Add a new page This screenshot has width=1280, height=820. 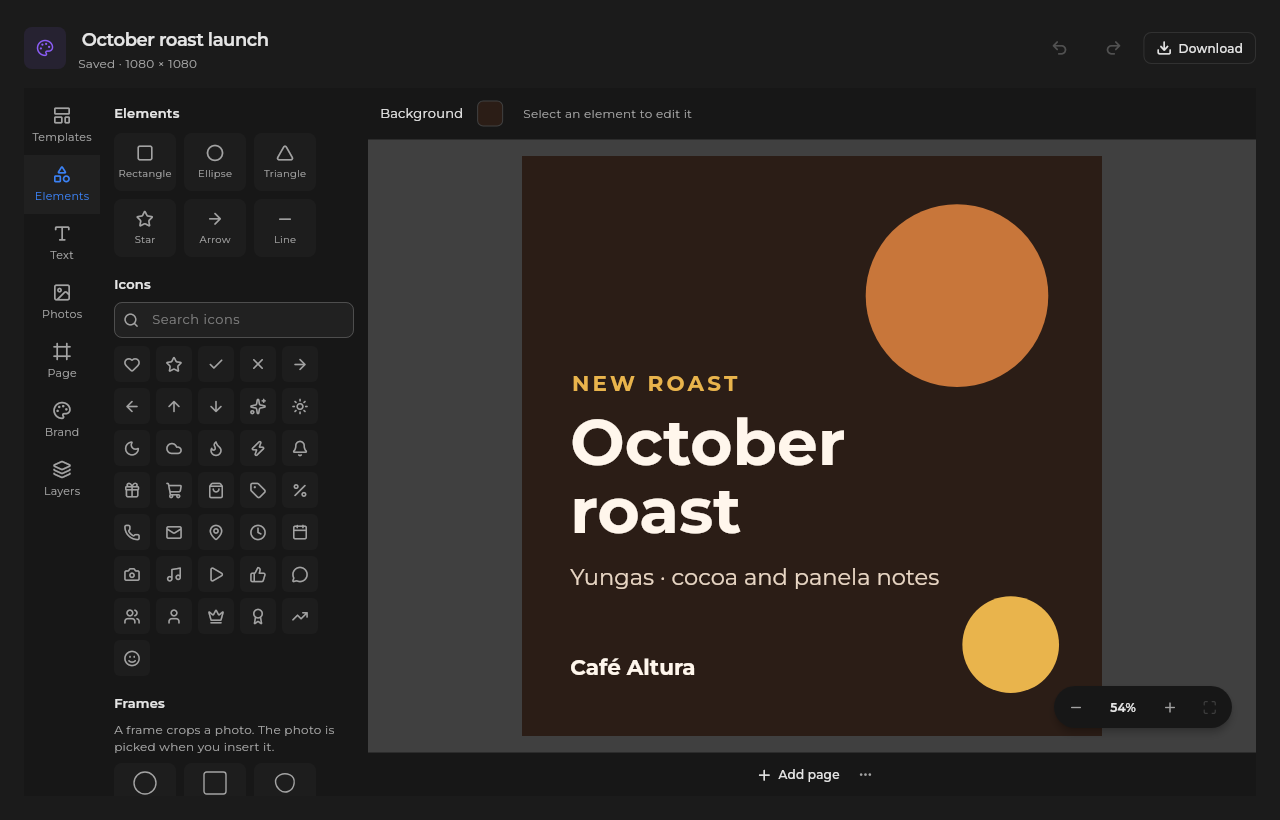pyautogui.click(x=798, y=775)
